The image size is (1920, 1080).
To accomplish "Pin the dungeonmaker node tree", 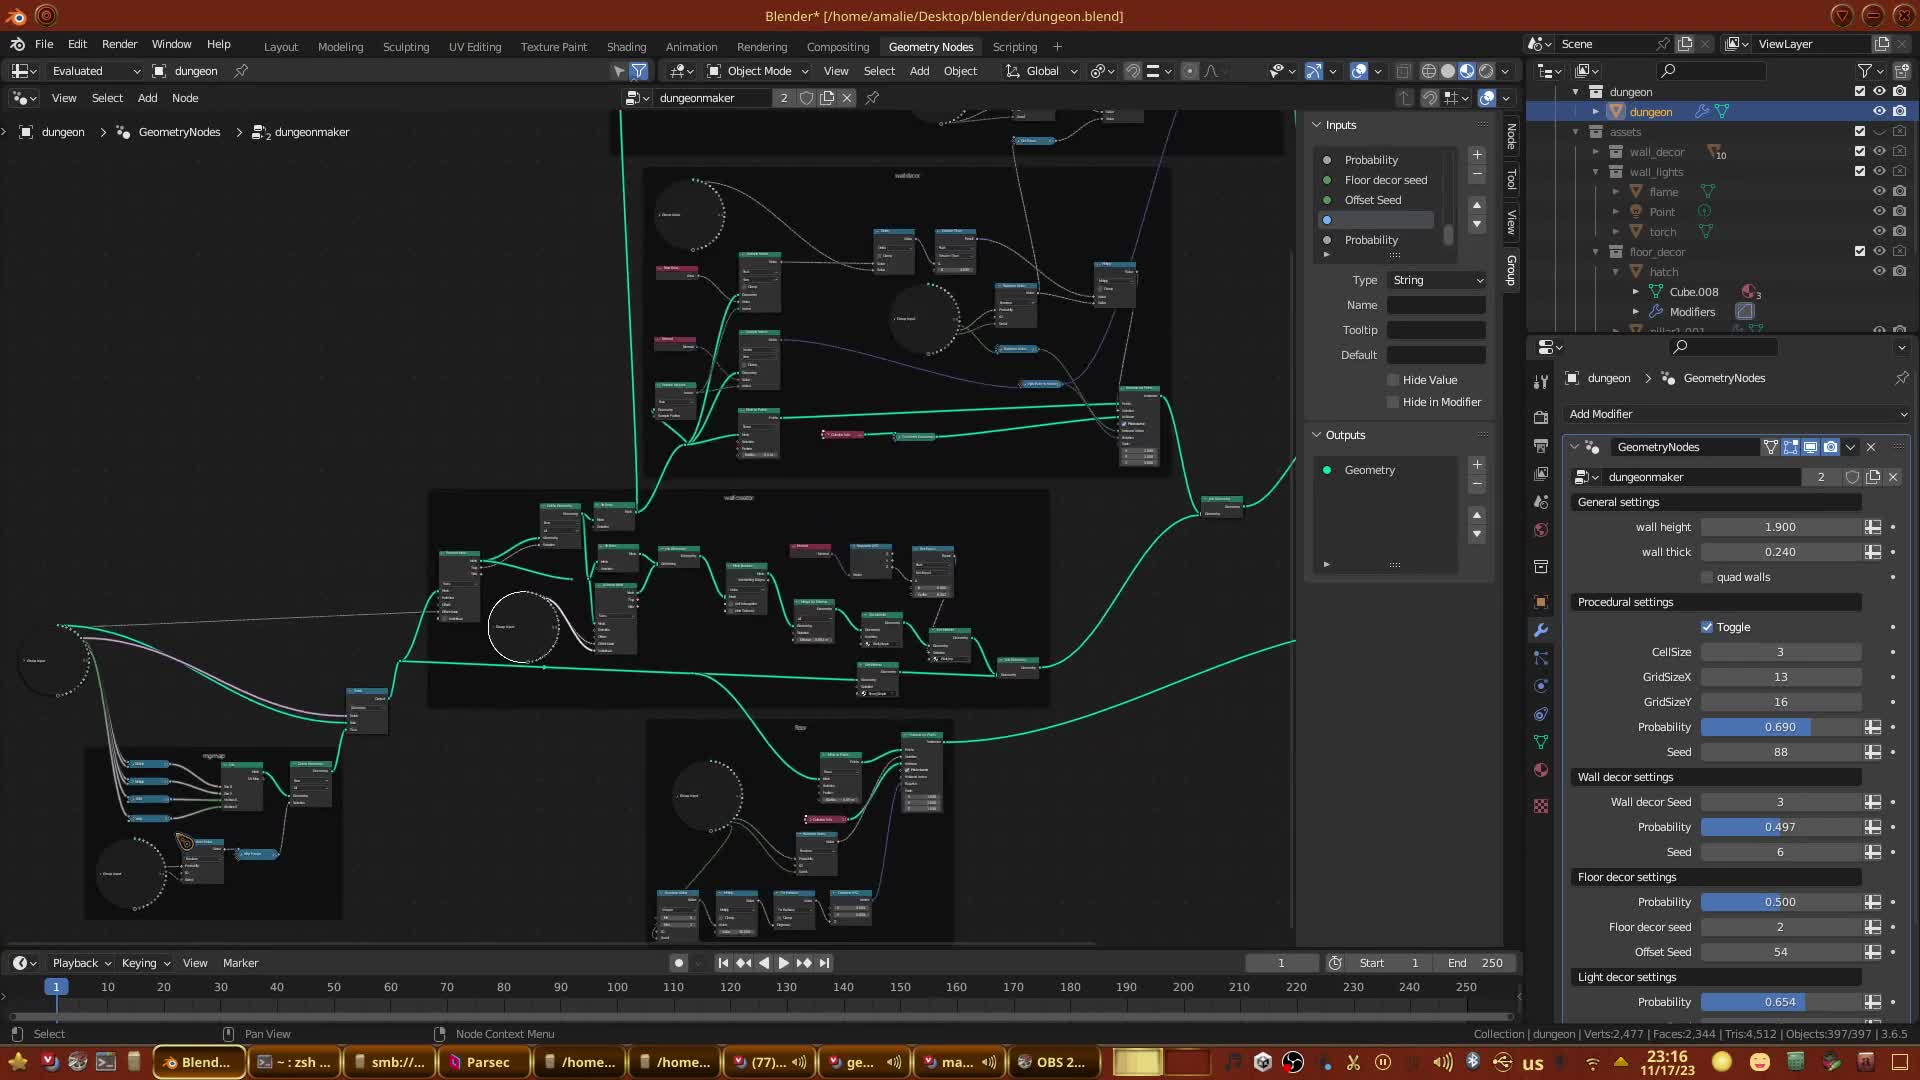I will (872, 98).
